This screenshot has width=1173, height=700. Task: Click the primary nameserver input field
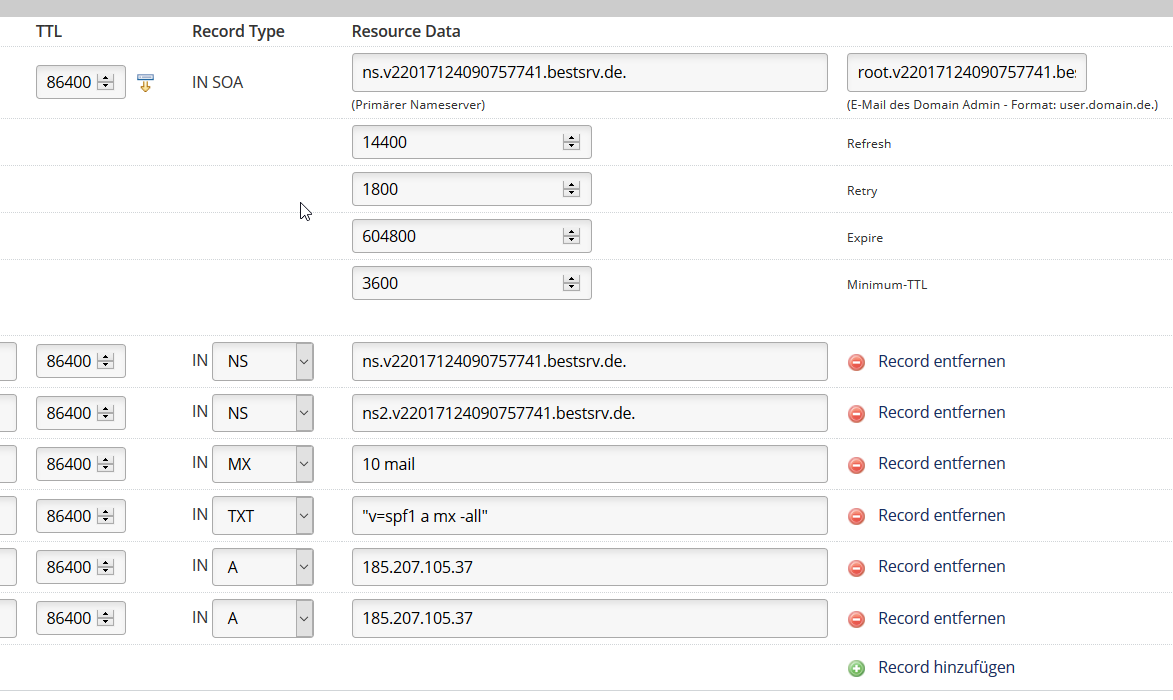click(x=589, y=73)
